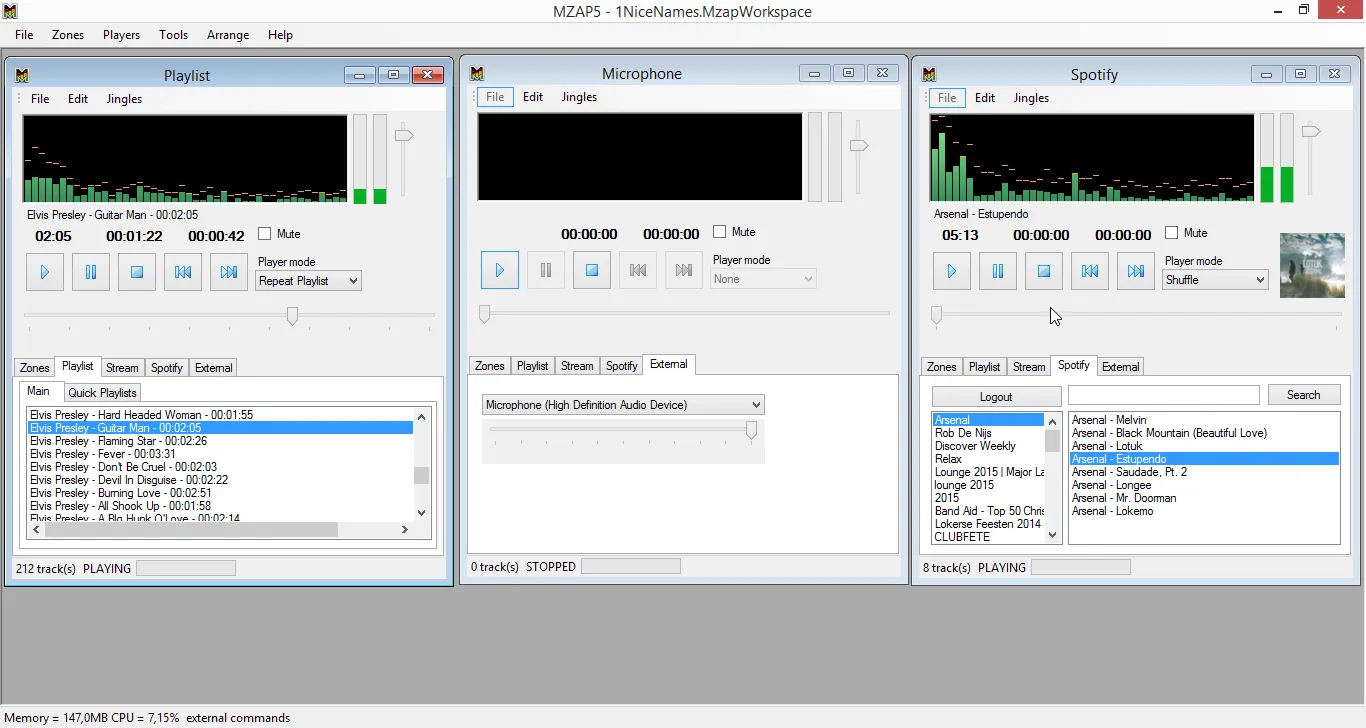Screen dimensions: 1366x728
Task: Tick the Mute checkbox in Spotify player
Action: (1172, 233)
